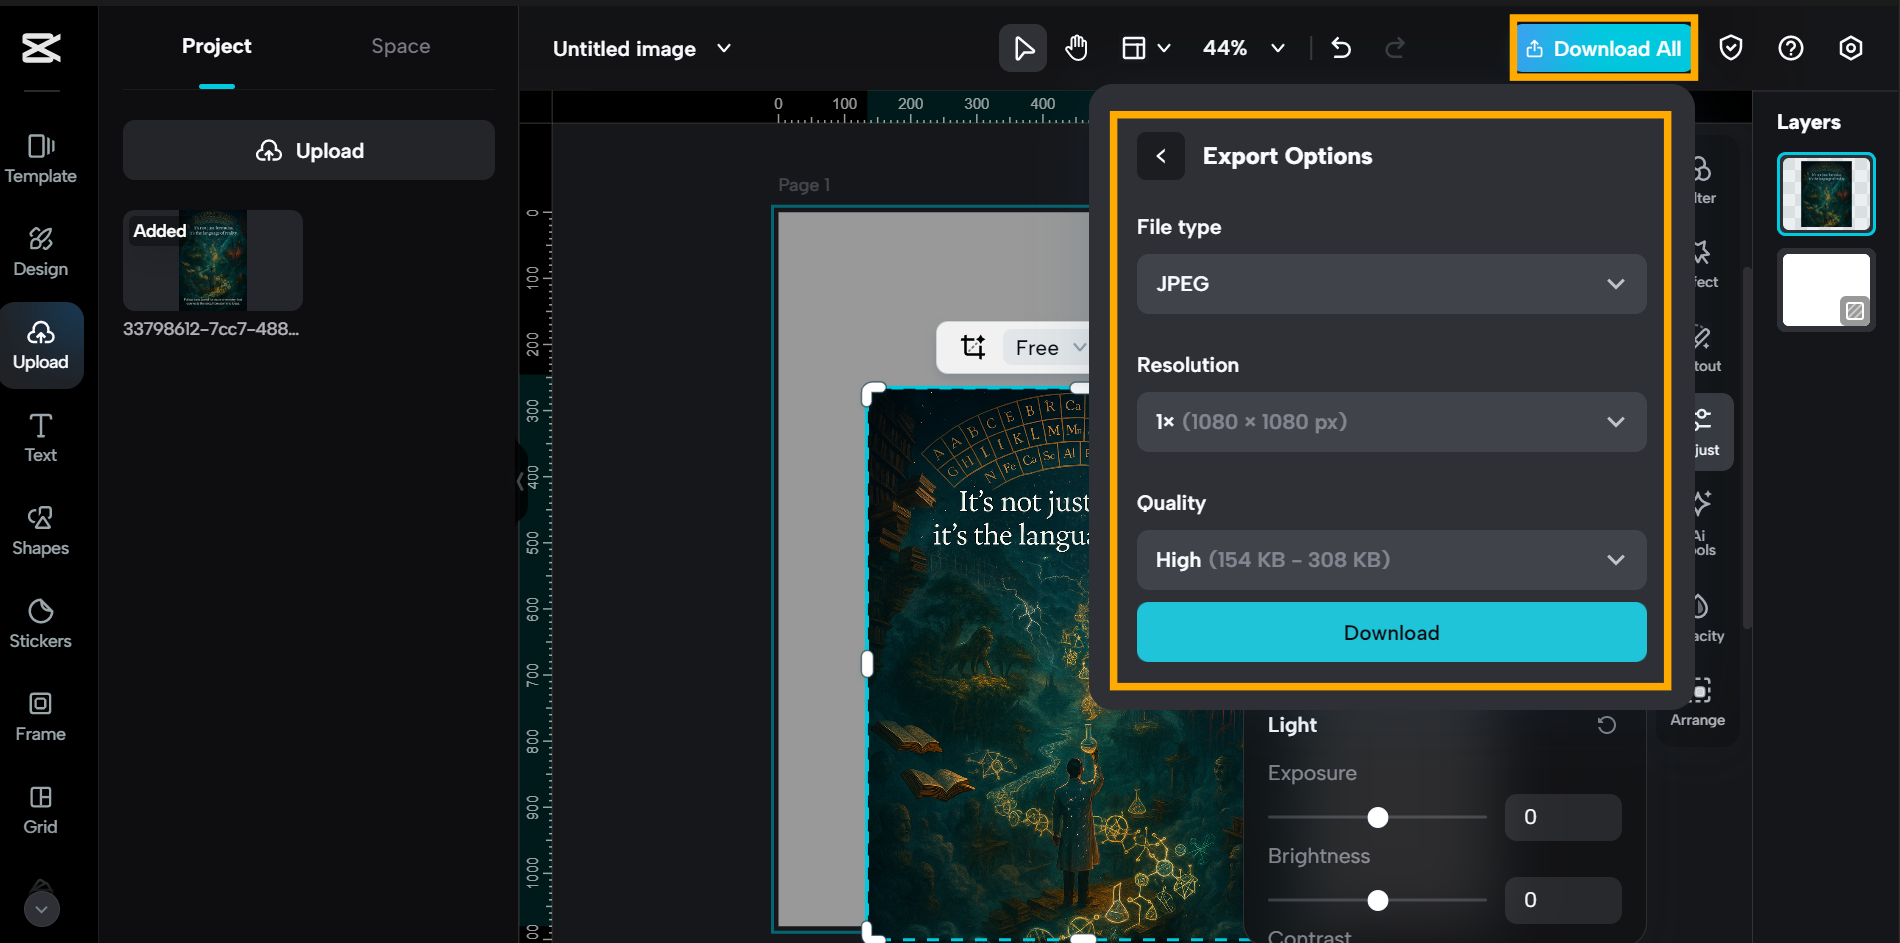The width and height of the screenshot is (1900, 943).
Task: Click the teal Download button
Action: click(1390, 632)
